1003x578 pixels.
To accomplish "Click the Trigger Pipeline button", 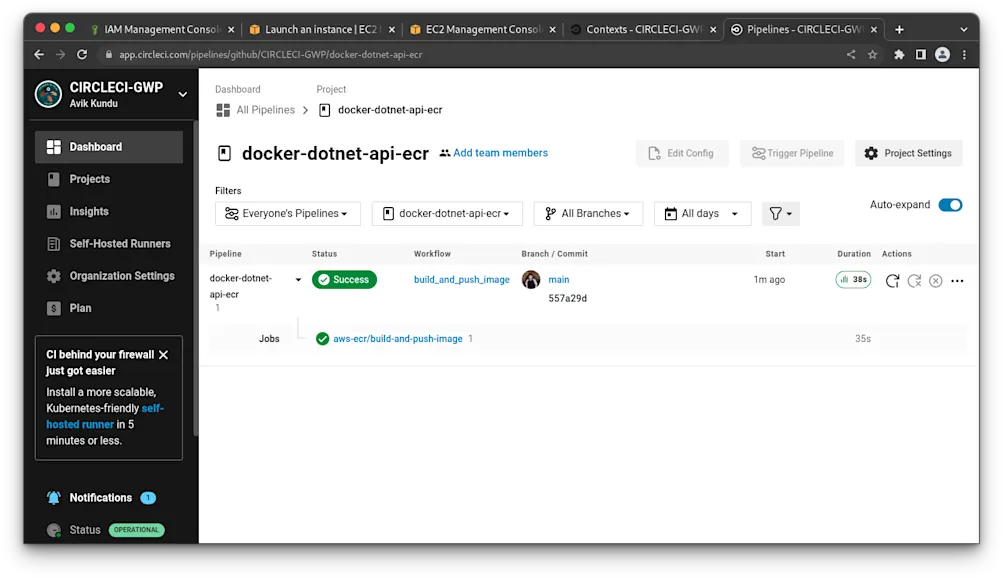I will tap(792, 153).
